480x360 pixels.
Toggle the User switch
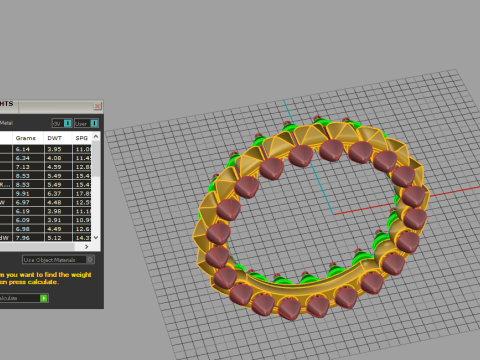(x=86, y=123)
